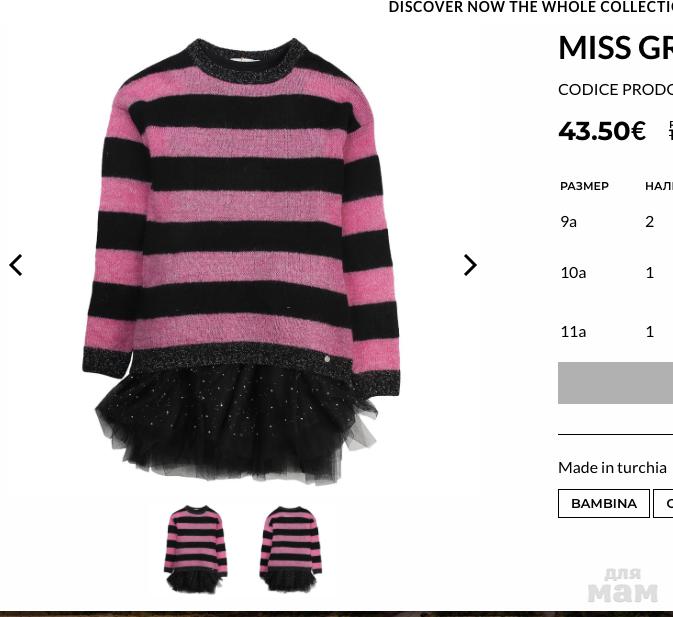Go to the previous product image
This screenshot has height=617, width=673.
(16, 265)
